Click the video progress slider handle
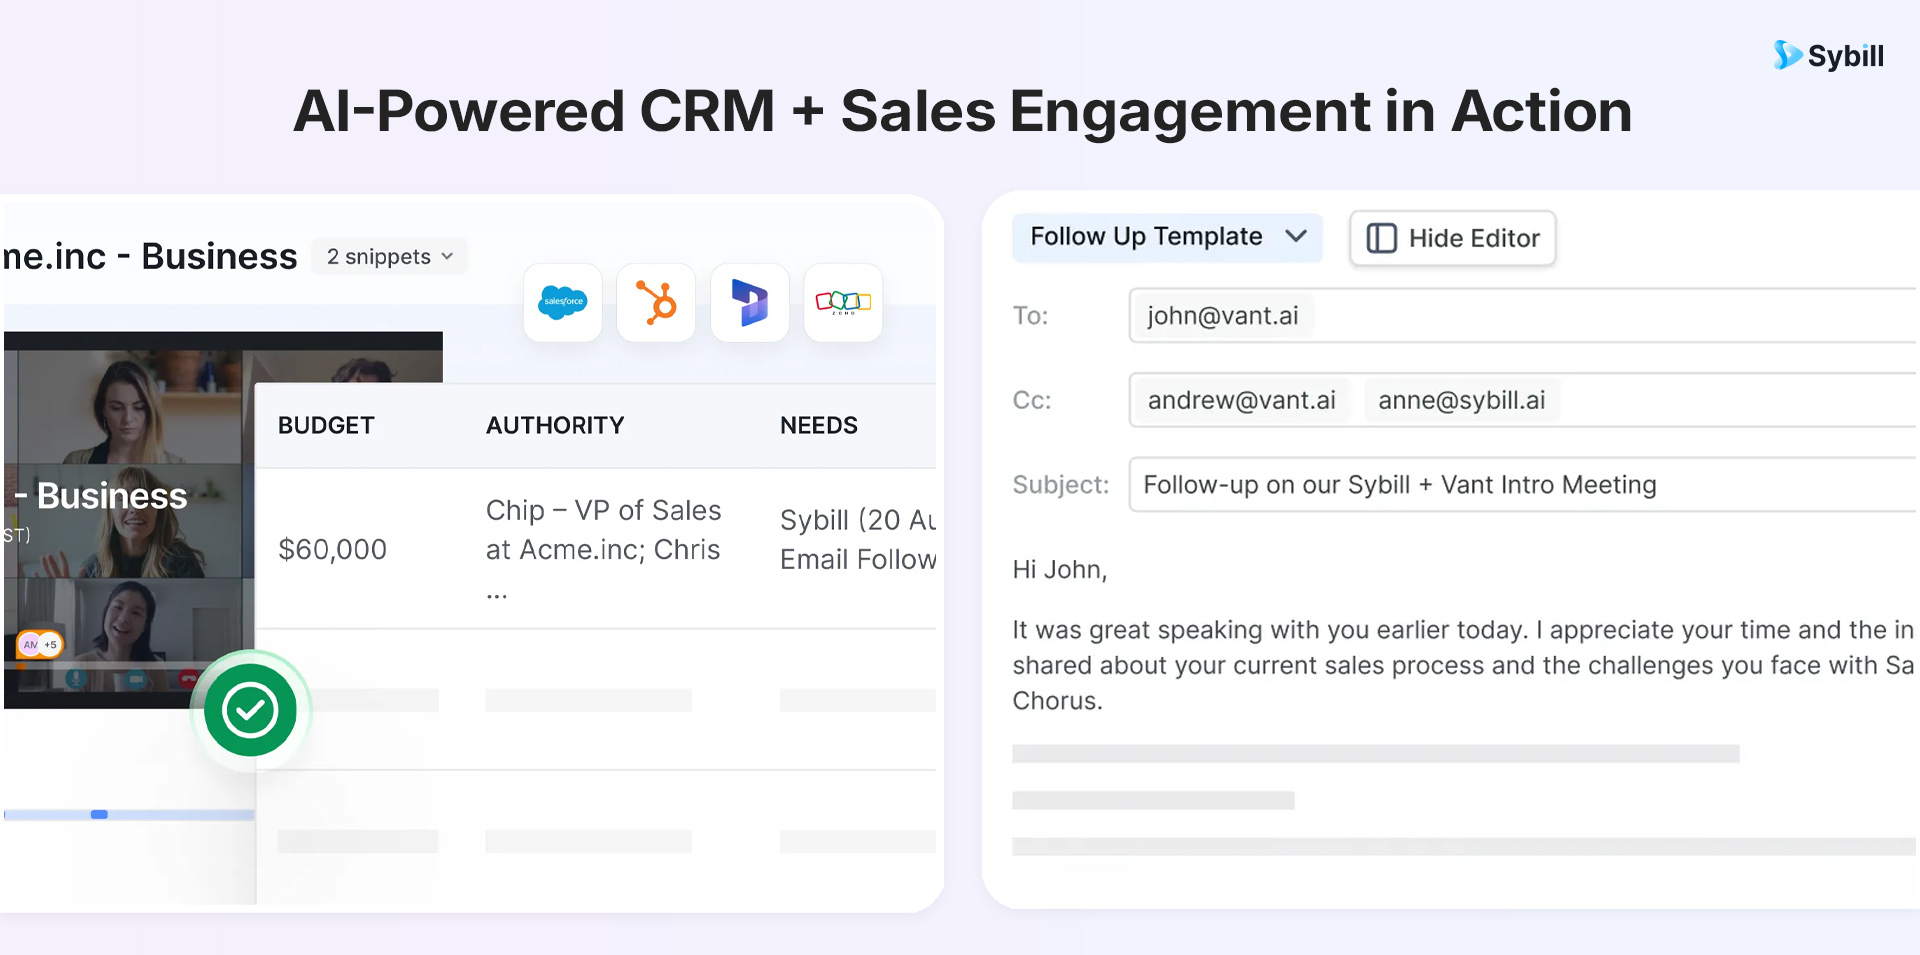 tap(99, 814)
